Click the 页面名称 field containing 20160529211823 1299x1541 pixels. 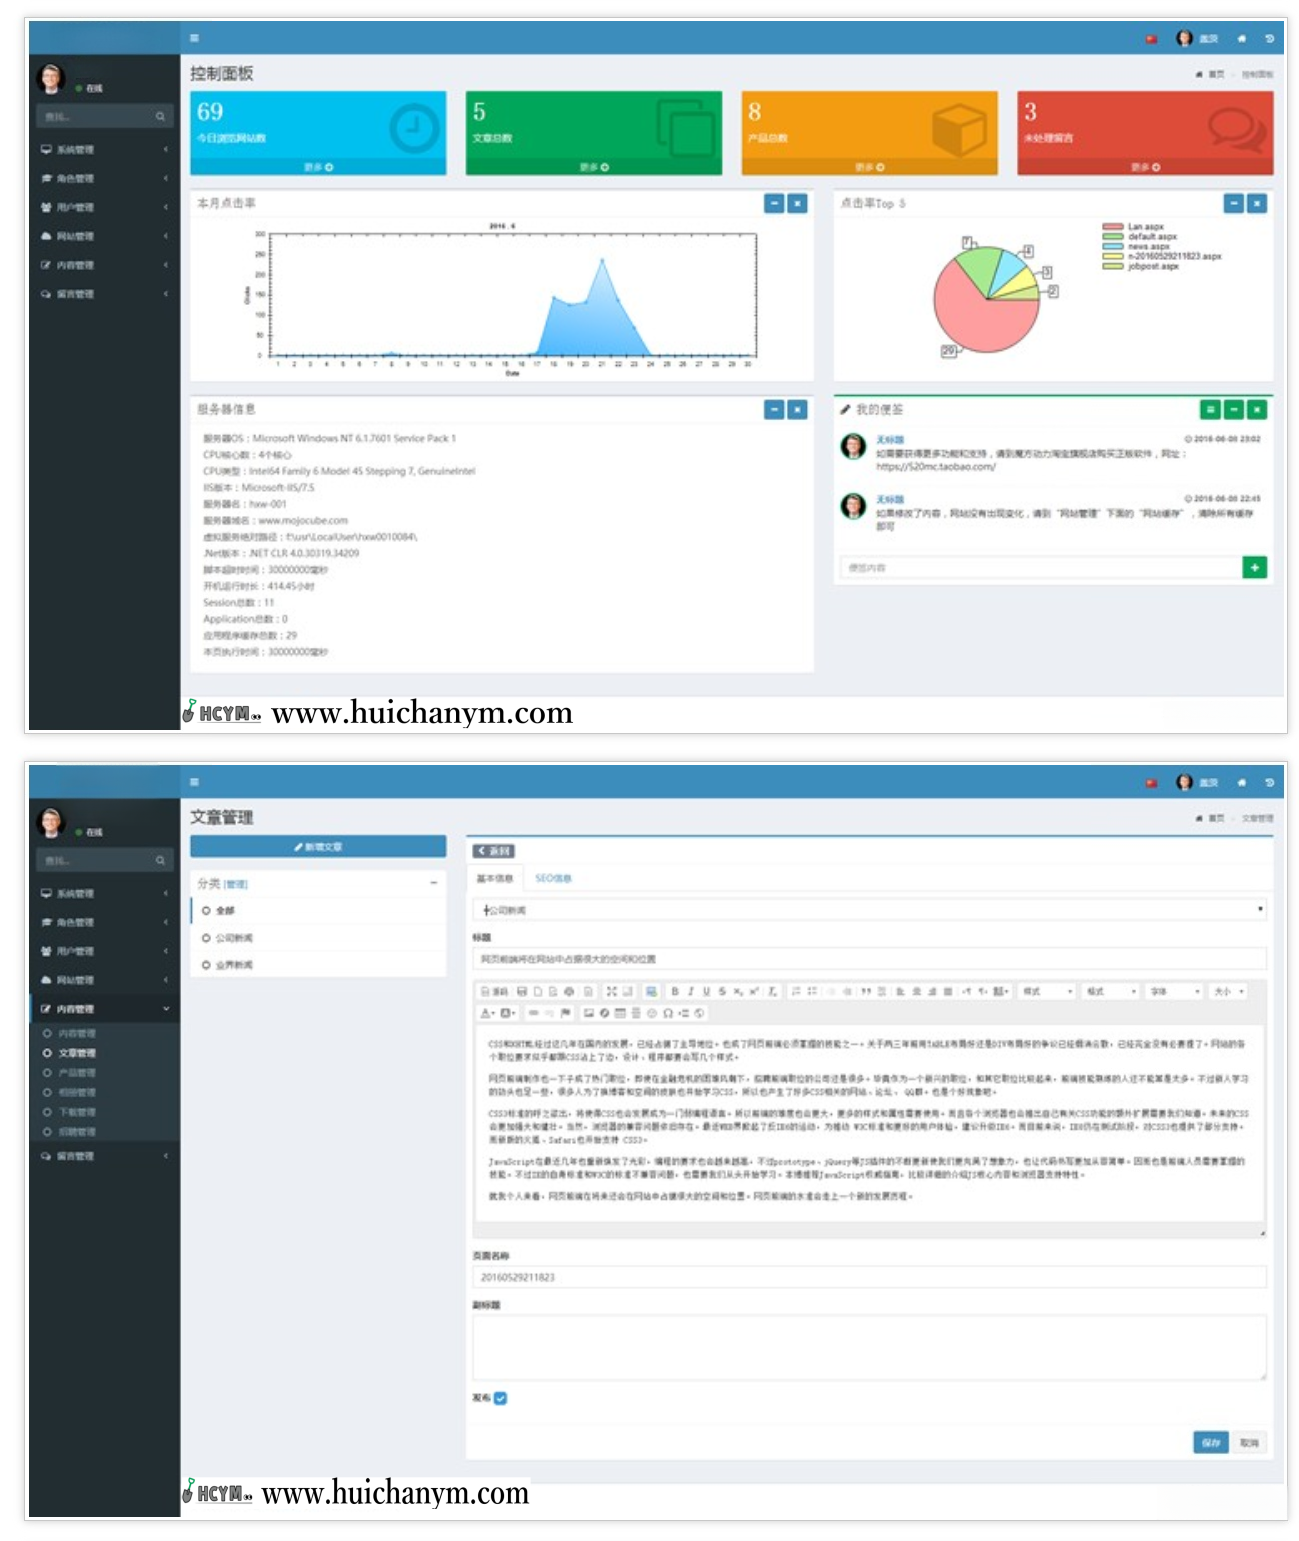point(868,1277)
